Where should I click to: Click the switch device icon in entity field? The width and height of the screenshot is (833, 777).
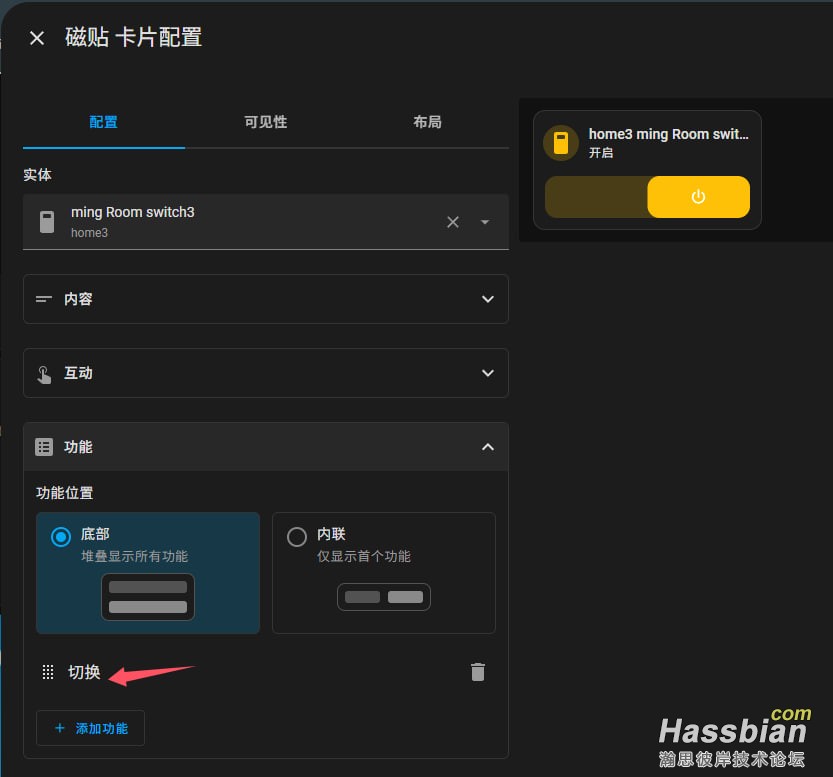(x=47, y=221)
